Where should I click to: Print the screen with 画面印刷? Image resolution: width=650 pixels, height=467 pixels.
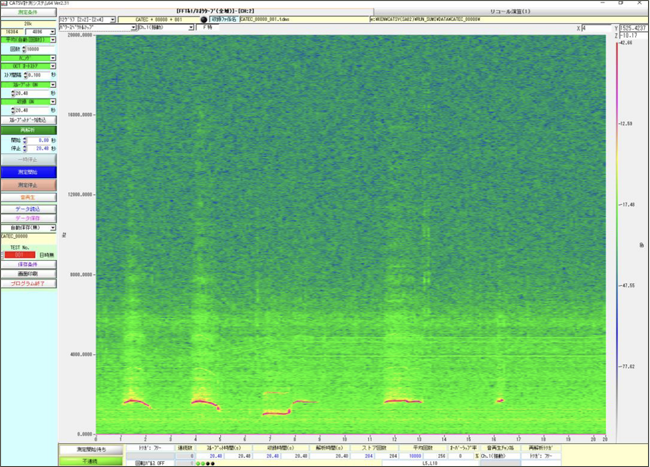coord(27,273)
